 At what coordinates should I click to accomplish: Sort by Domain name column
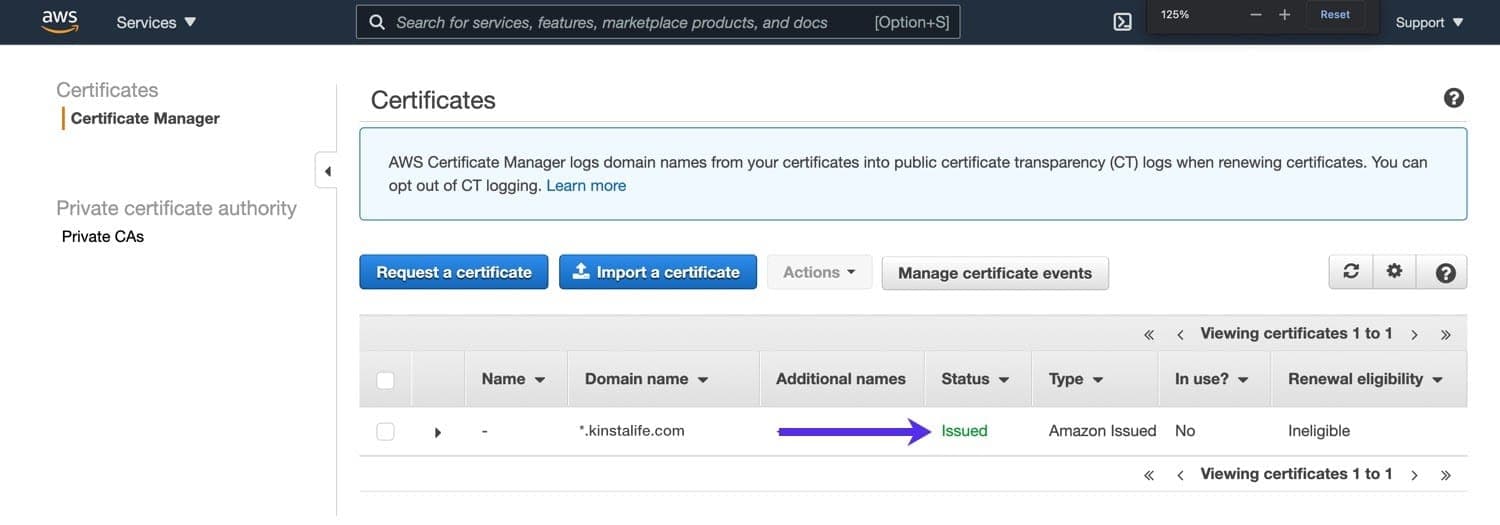[646, 379]
